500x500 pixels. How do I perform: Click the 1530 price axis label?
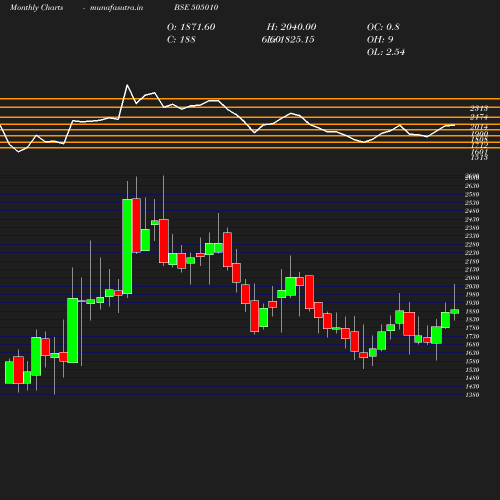point(472,370)
